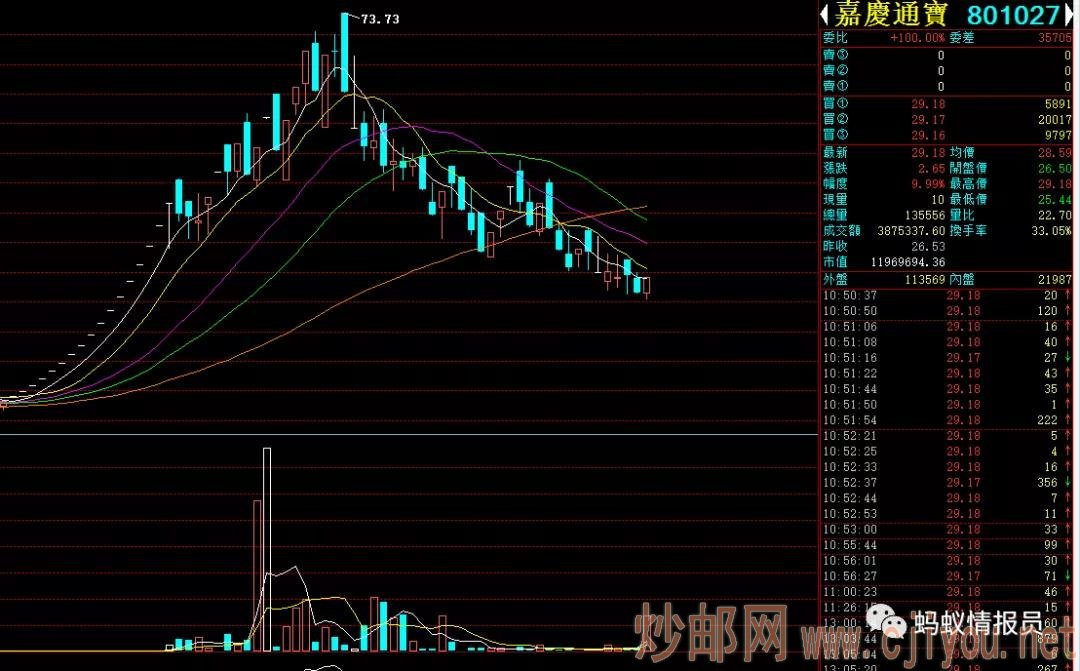Click the 買③ bid price 29.16
Screen dimensions: 1080x671
(928, 136)
